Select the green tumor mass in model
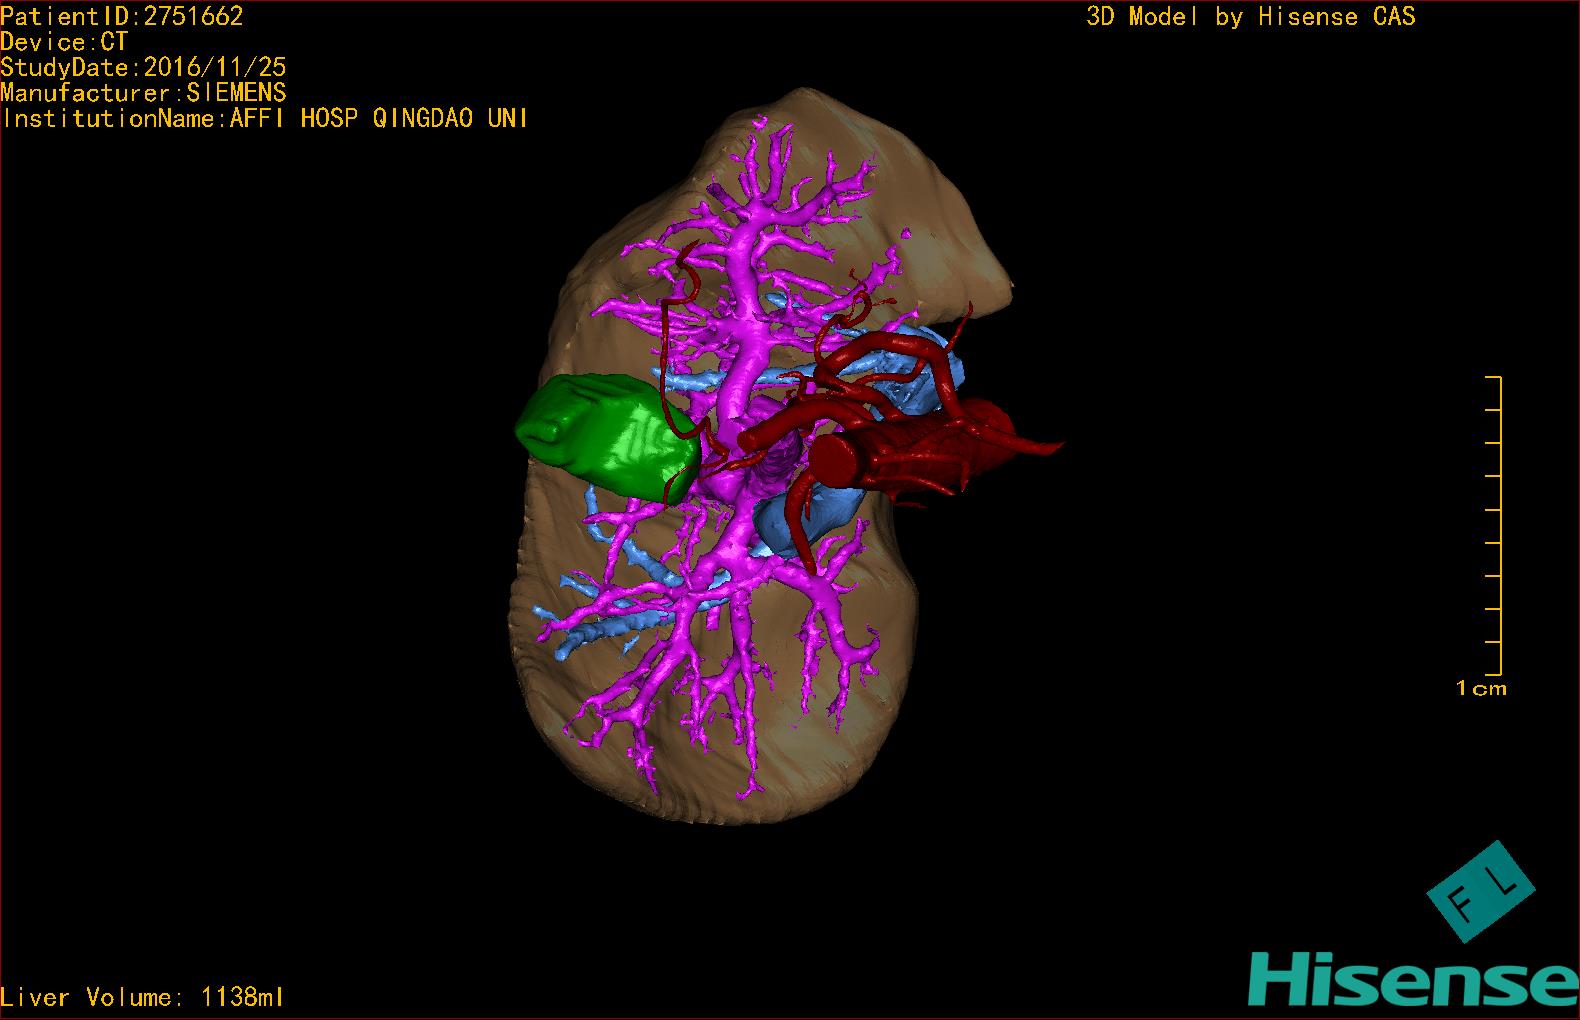Screen dimensions: 1580x1020 point(606,436)
